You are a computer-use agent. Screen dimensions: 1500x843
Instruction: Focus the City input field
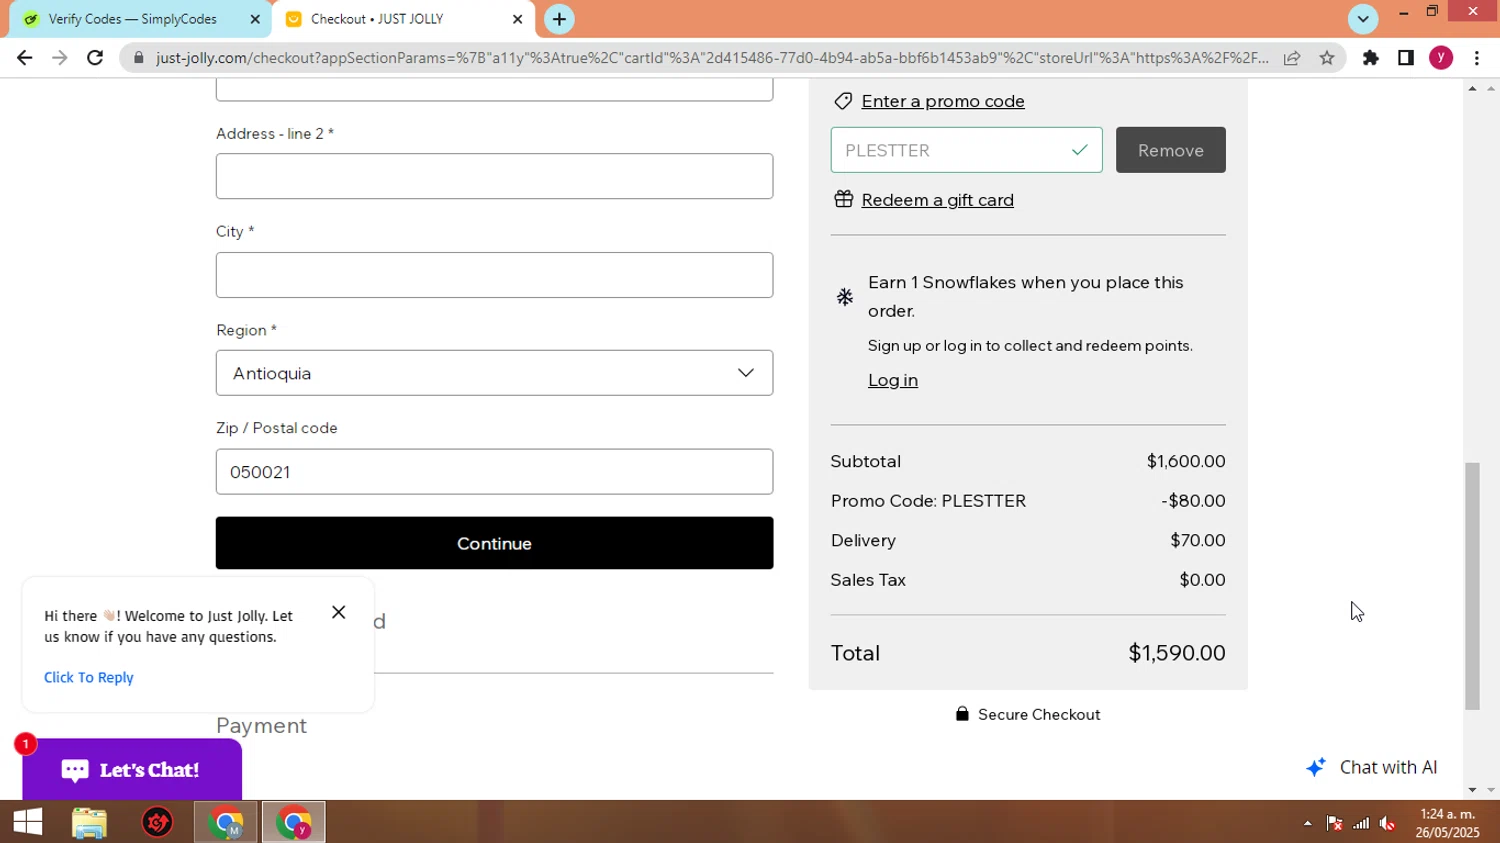[x=494, y=275]
